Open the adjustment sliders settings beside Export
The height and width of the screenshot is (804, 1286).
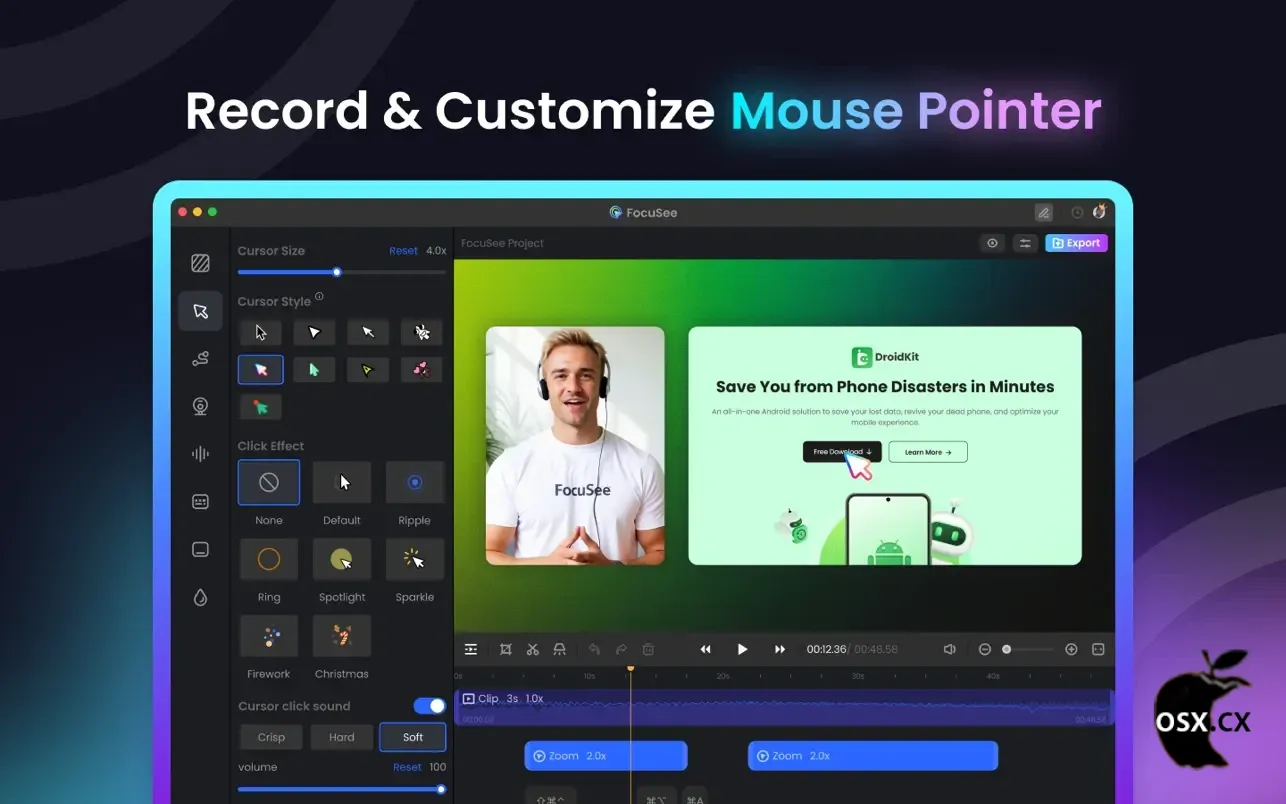point(1024,243)
